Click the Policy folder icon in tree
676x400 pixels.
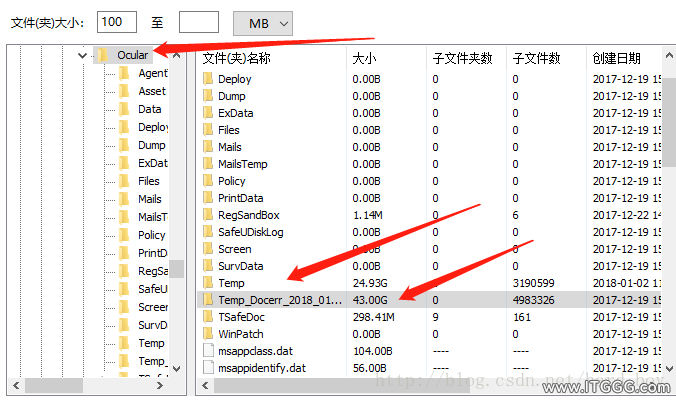(124, 235)
